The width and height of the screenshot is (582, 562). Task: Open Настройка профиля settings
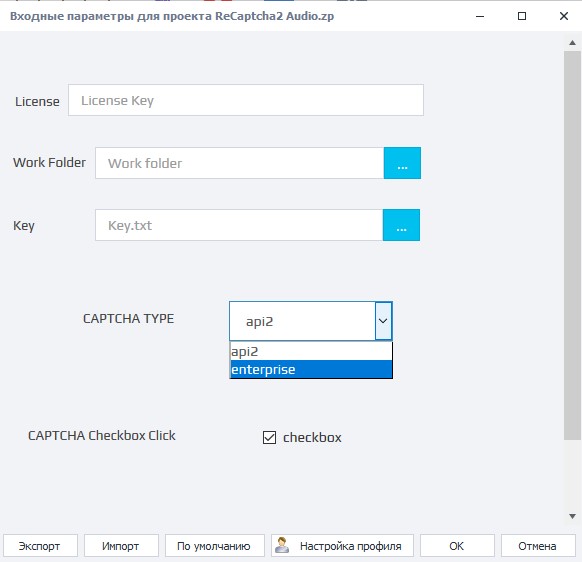click(x=342, y=546)
